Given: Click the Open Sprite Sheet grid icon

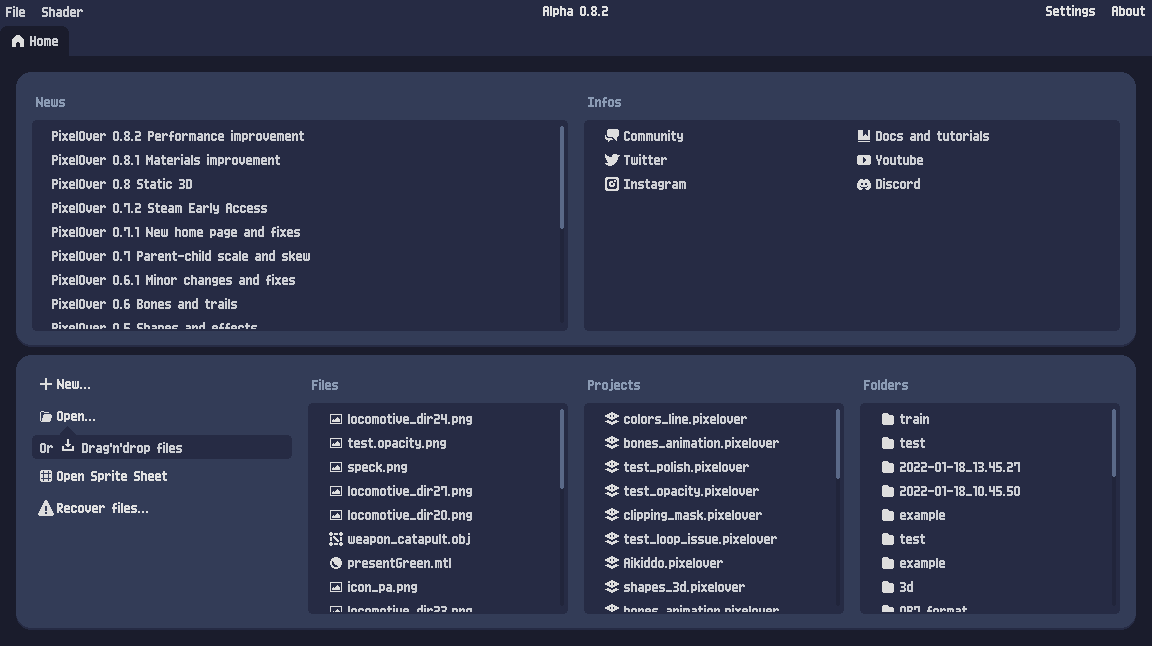Looking at the screenshot, I should (46, 476).
